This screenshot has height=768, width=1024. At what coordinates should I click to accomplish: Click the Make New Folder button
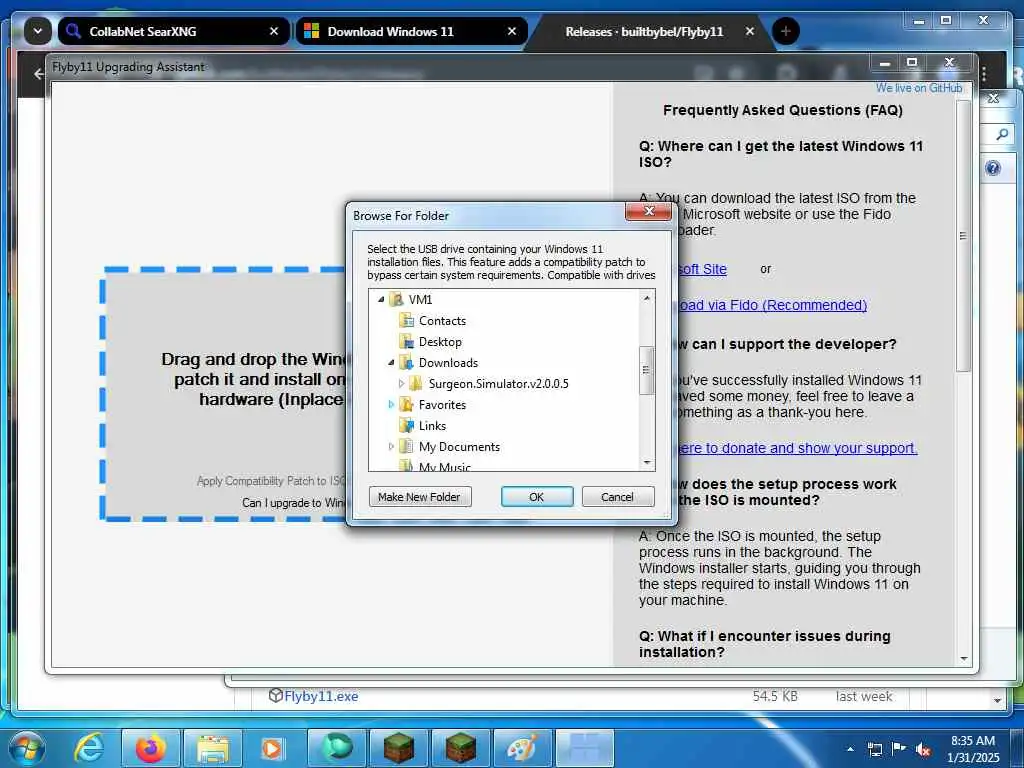[420, 497]
